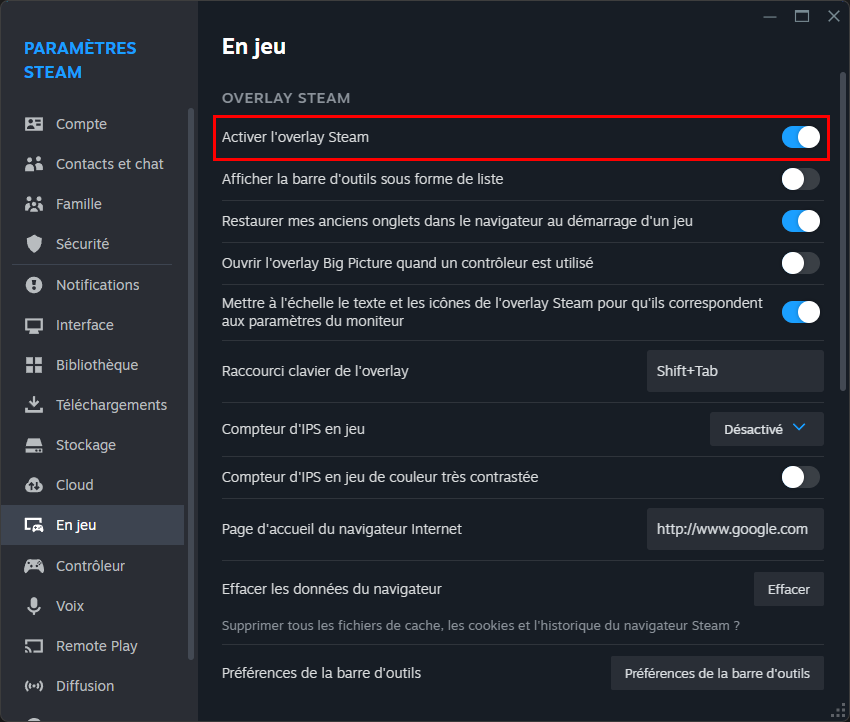Toggle overlay text and icon scaling option
The image size is (850, 722).
800,312
